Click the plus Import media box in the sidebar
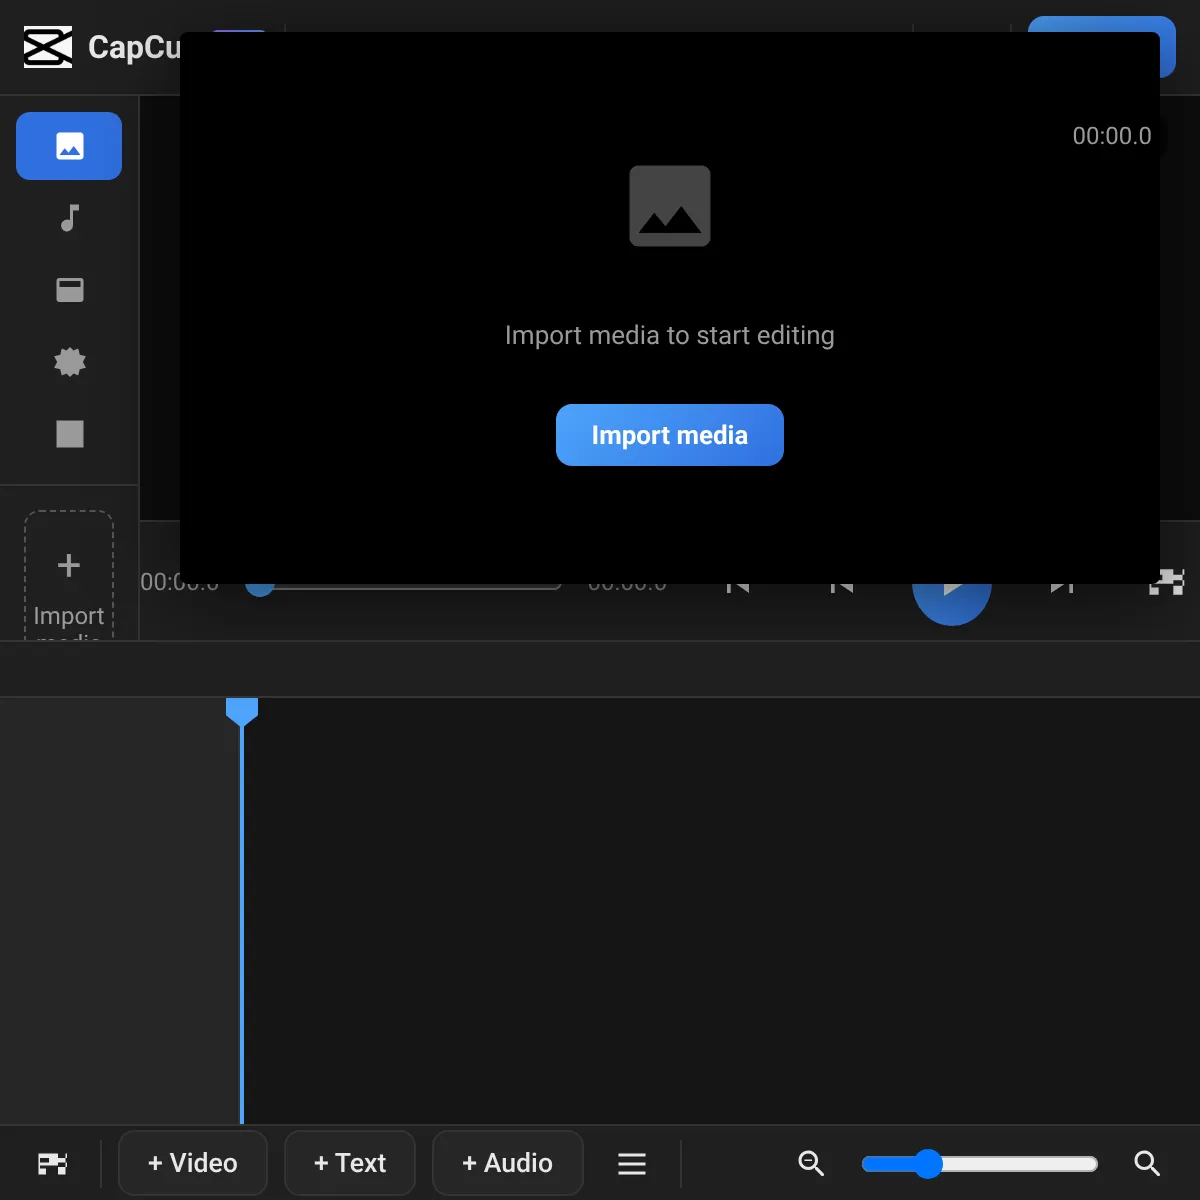This screenshot has width=1200, height=1200. 69,576
